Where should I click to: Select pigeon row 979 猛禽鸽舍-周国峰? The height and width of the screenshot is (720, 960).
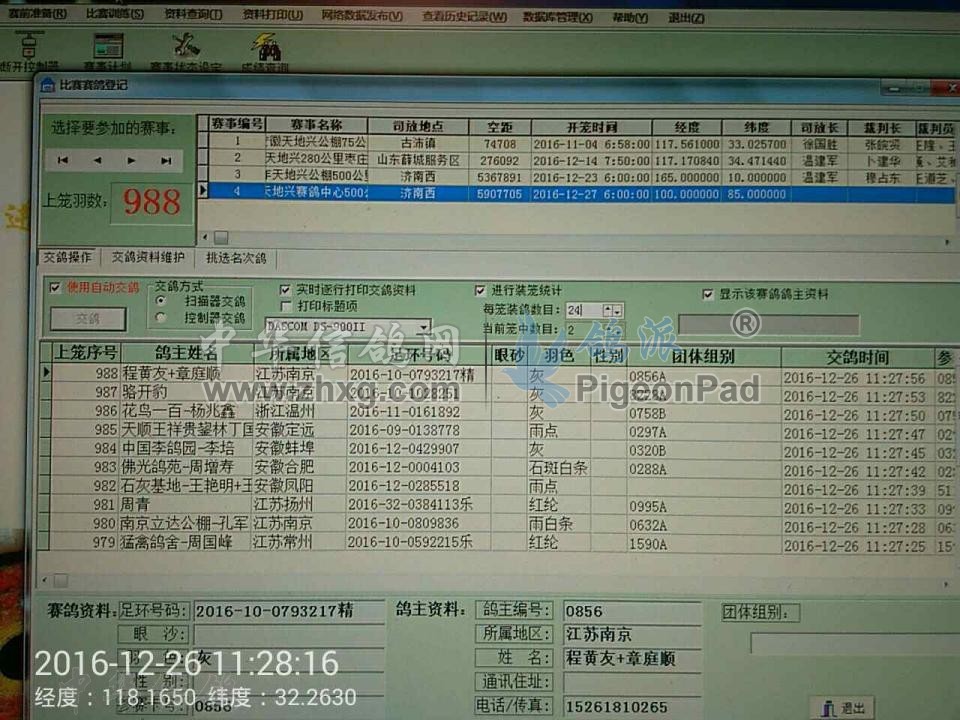pyautogui.click(x=499, y=542)
